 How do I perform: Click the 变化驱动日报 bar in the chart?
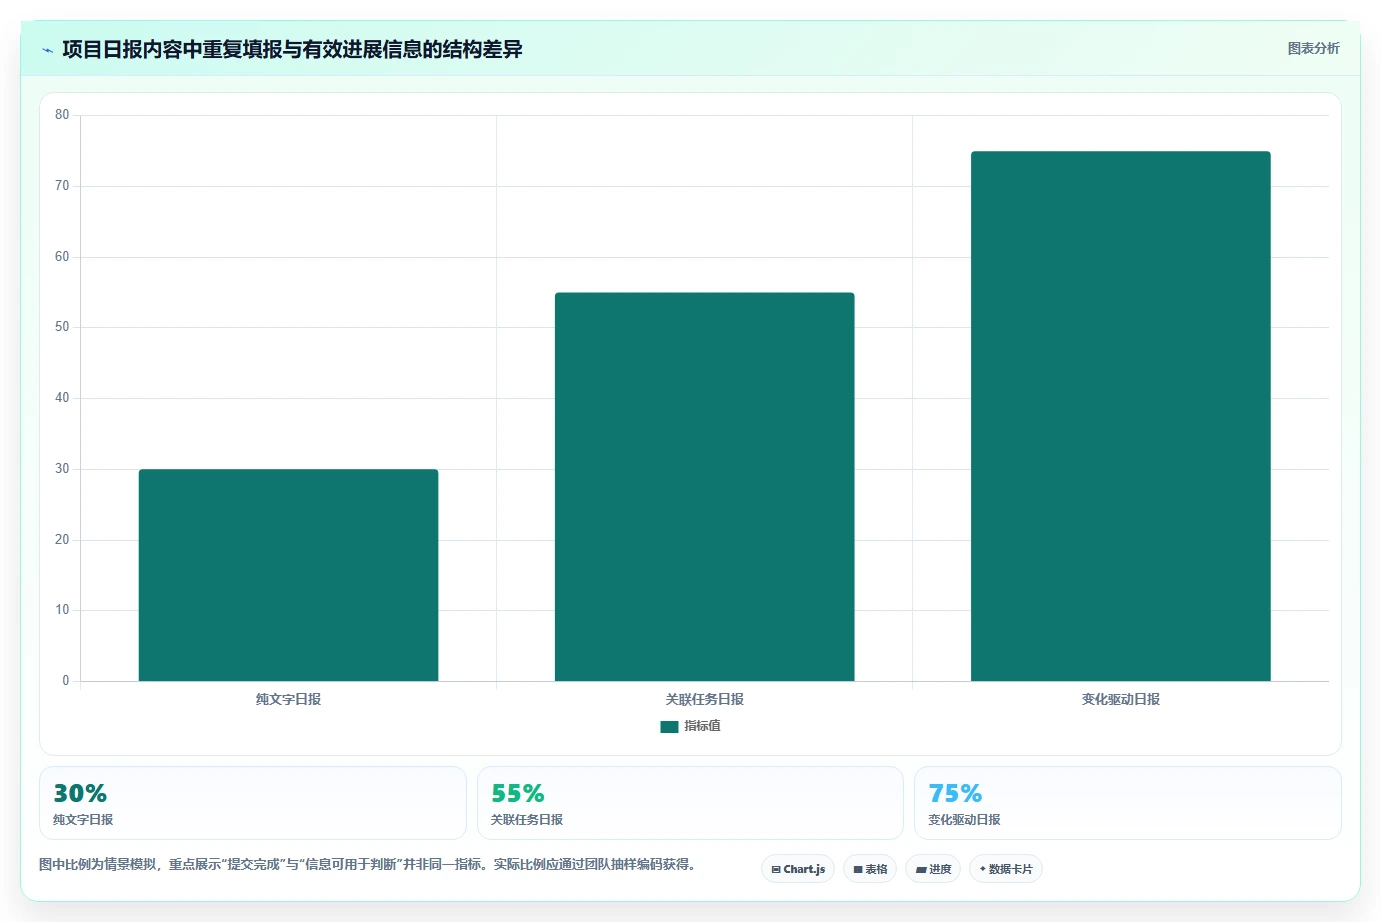(1120, 416)
